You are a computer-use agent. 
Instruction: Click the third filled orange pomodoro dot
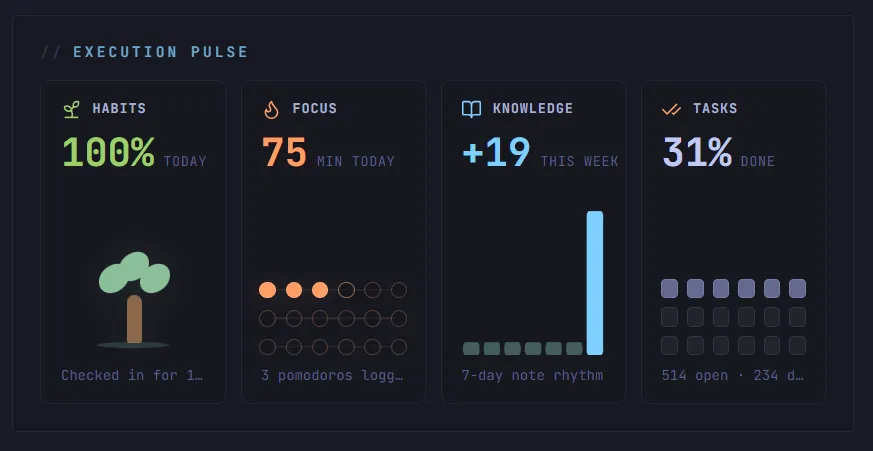click(x=320, y=290)
